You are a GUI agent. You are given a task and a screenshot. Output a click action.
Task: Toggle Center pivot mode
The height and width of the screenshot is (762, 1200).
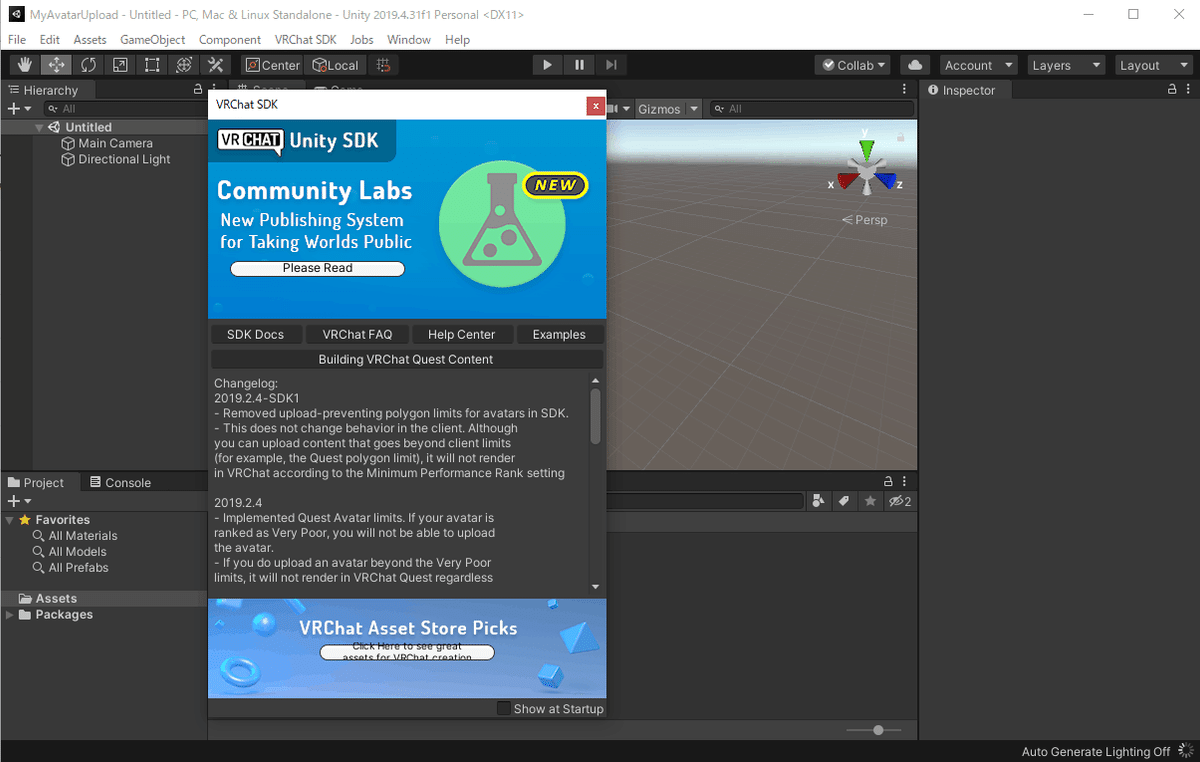(x=272, y=65)
